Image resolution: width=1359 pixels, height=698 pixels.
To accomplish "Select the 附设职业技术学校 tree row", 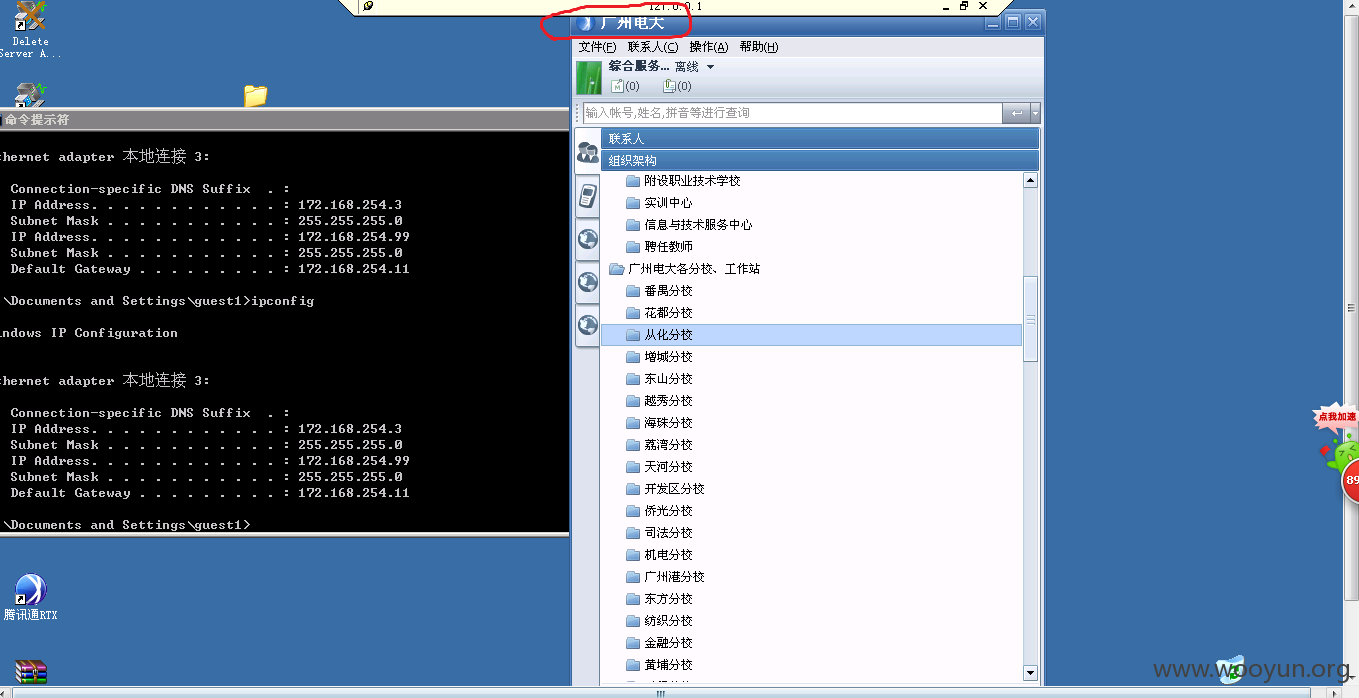I will coord(811,181).
